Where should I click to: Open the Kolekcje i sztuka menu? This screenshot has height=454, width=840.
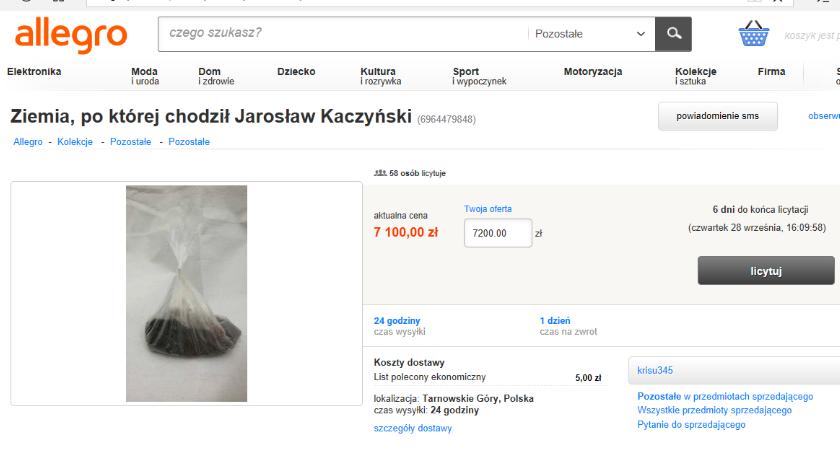[x=696, y=76]
